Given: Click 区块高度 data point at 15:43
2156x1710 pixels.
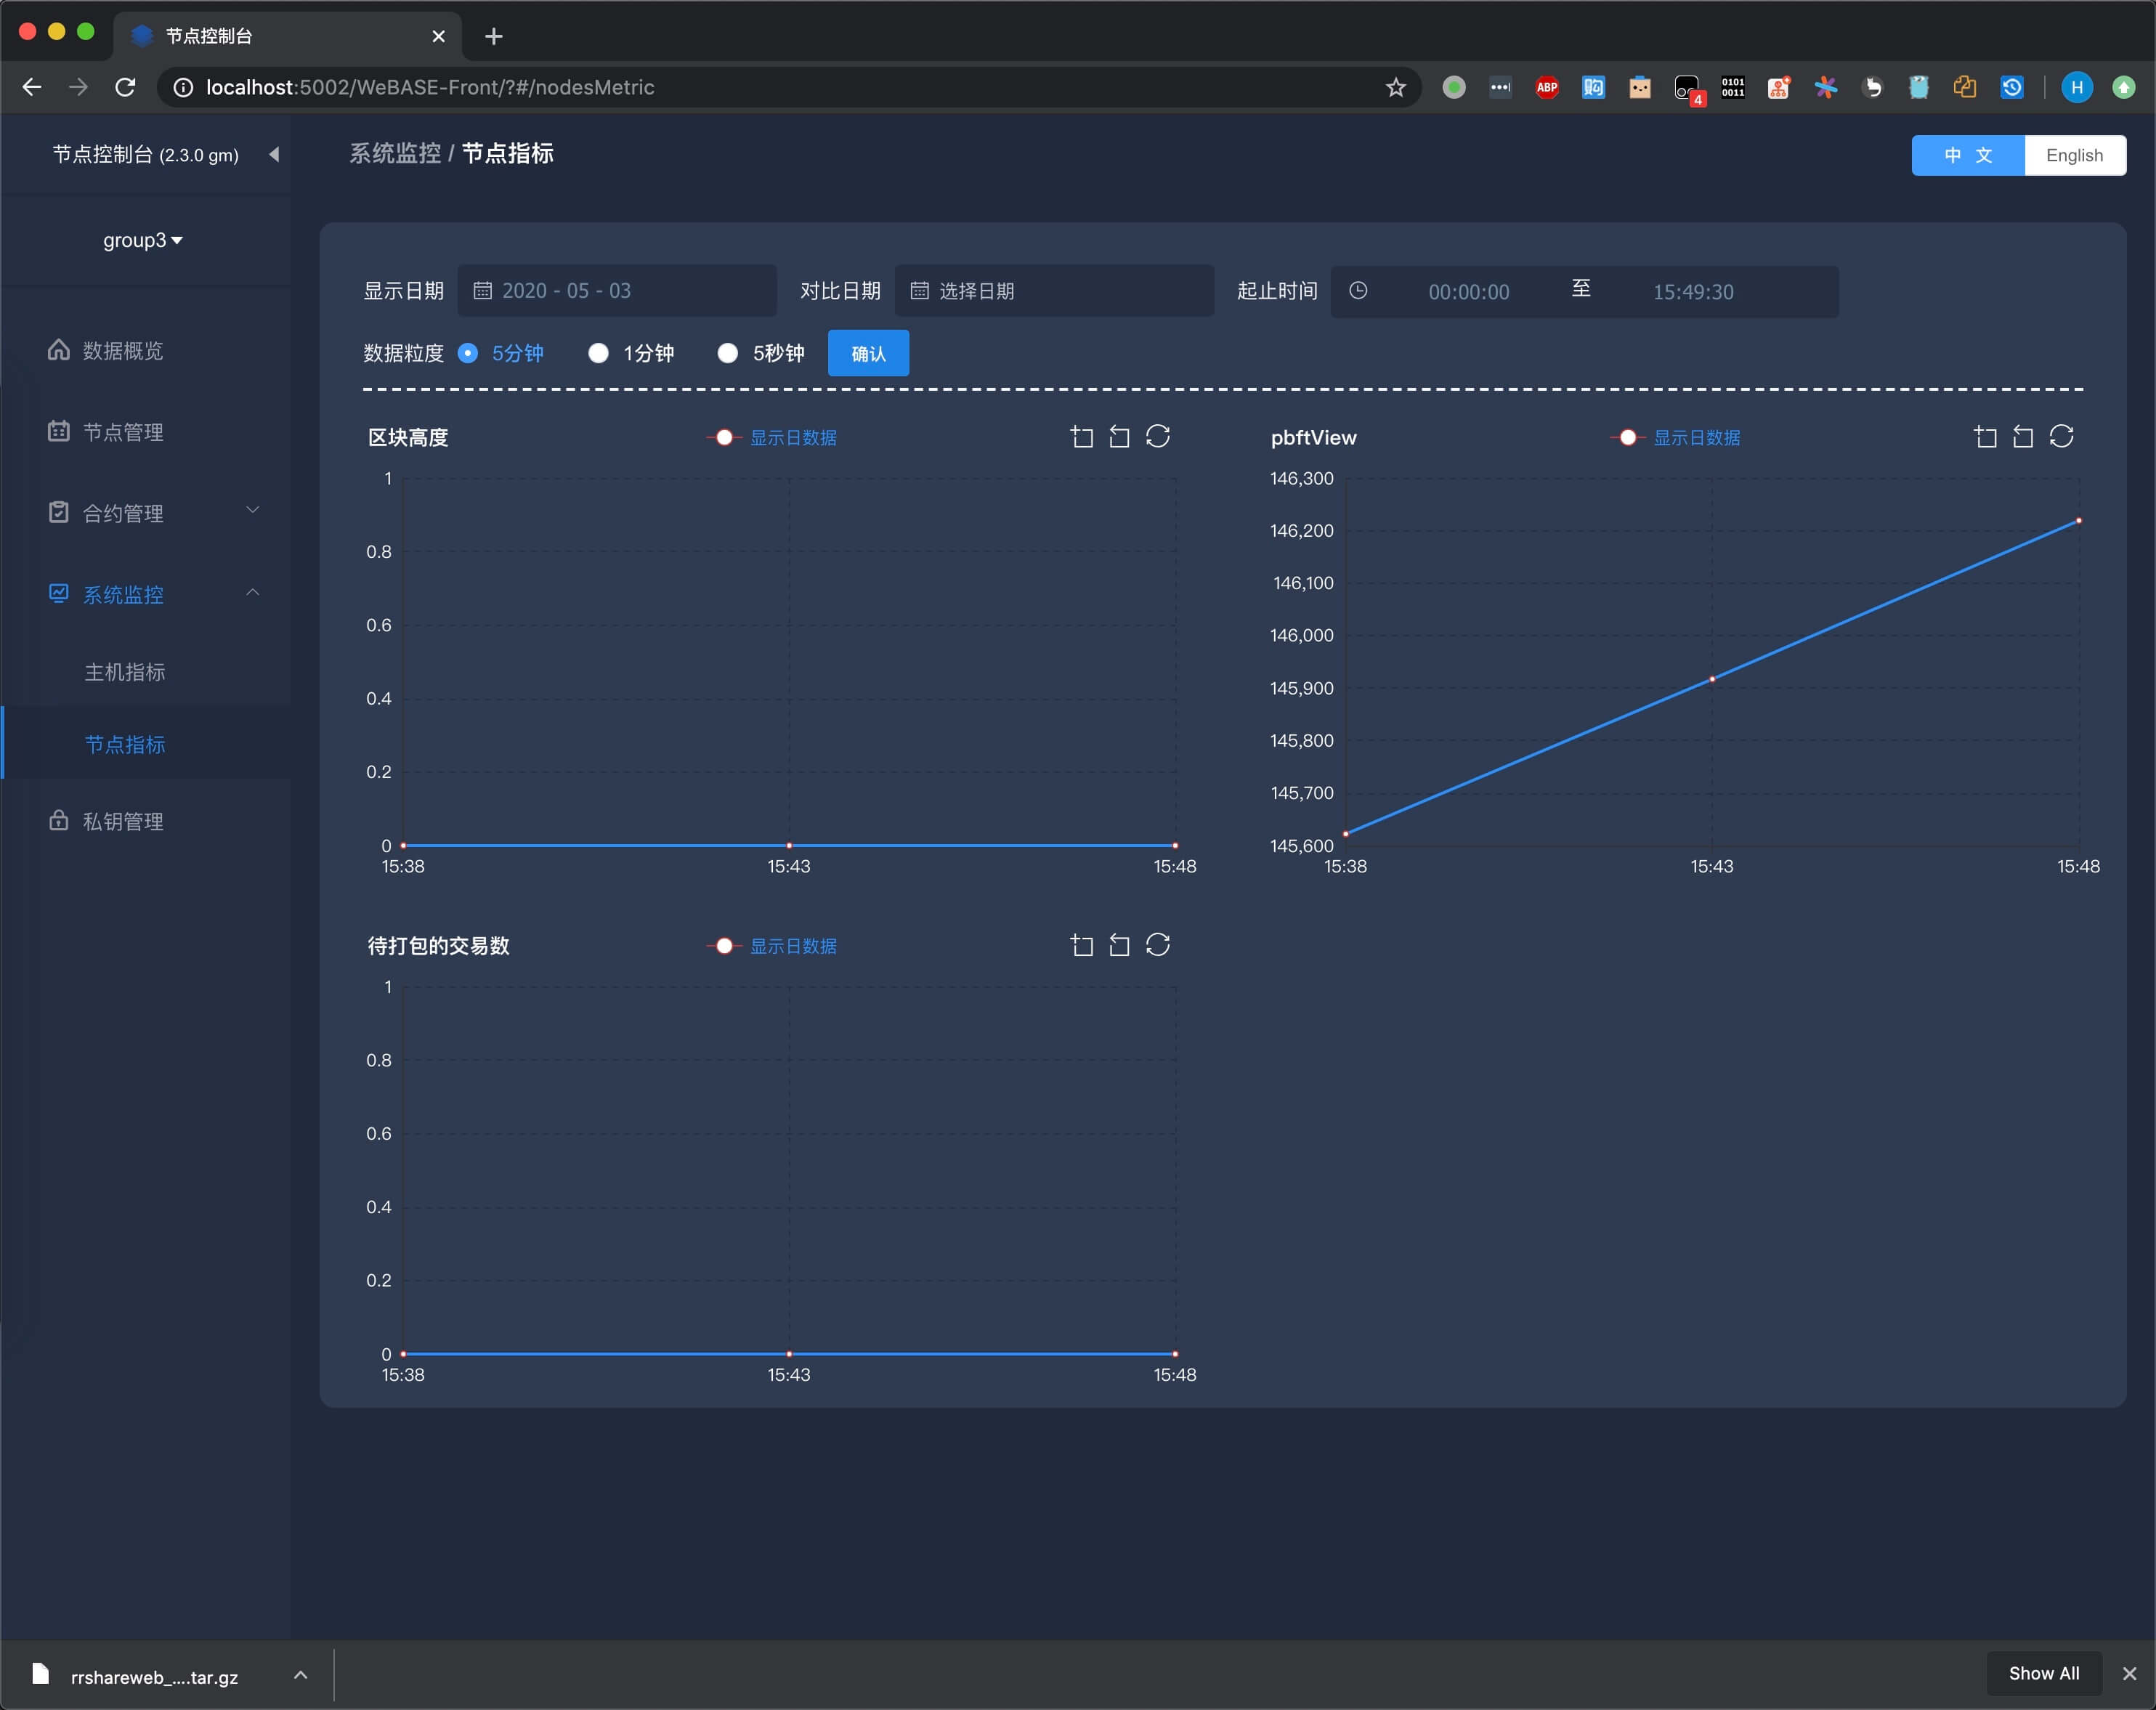Looking at the screenshot, I should click(789, 846).
